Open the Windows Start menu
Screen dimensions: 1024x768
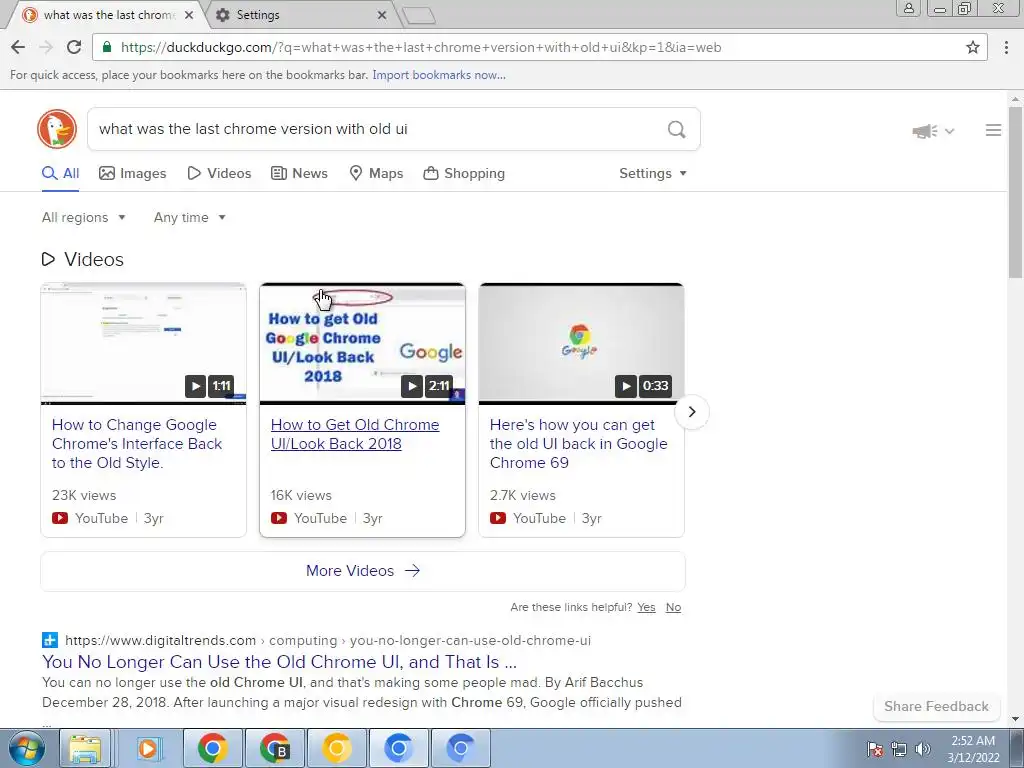tap(26, 748)
